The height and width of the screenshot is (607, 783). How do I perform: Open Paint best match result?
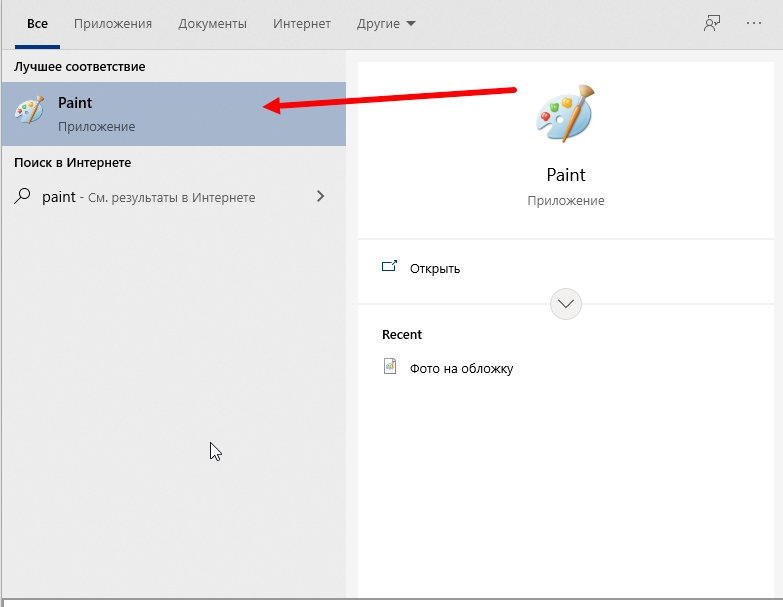click(x=174, y=114)
